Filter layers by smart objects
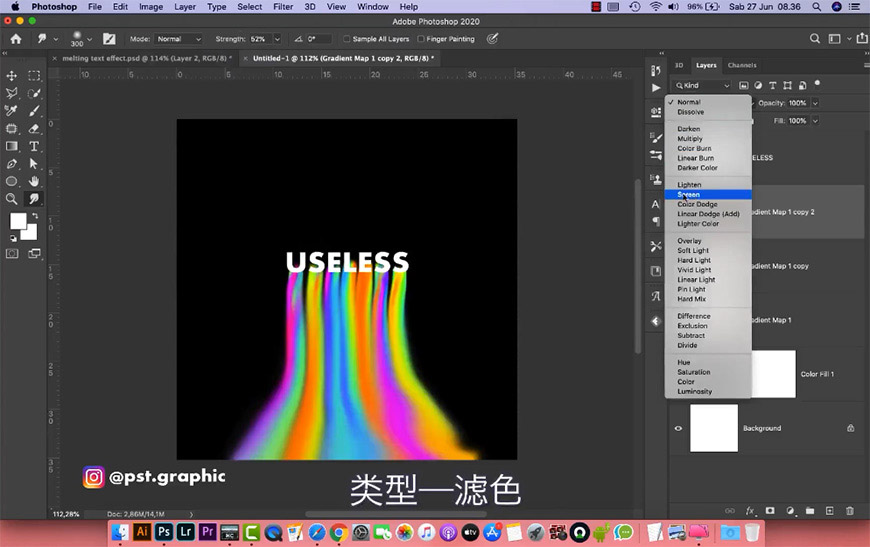 coord(802,85)
